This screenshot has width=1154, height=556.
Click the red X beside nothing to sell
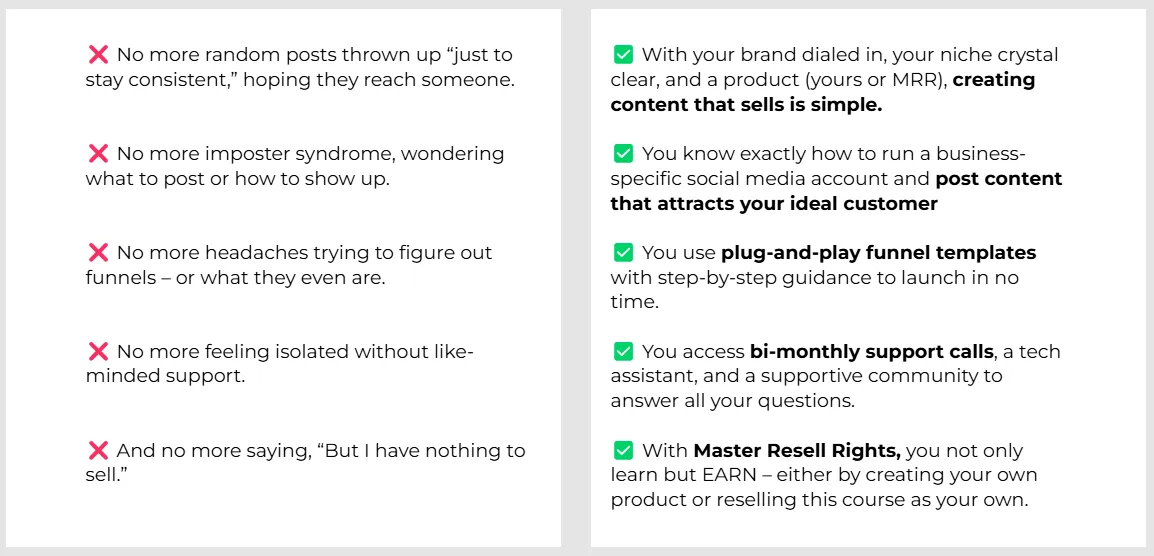pos(98,451)
